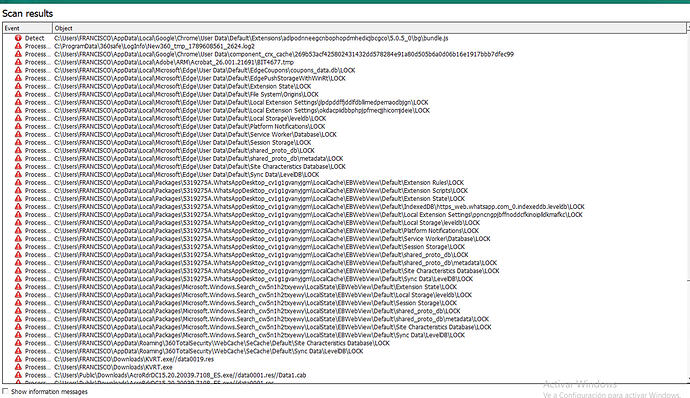The height and width of the screenshot is (398, 690).
Task: Click warning icon of EdgeCoupons coupons_data.db row
Action: pyautogui.click(x=18, y=70)
